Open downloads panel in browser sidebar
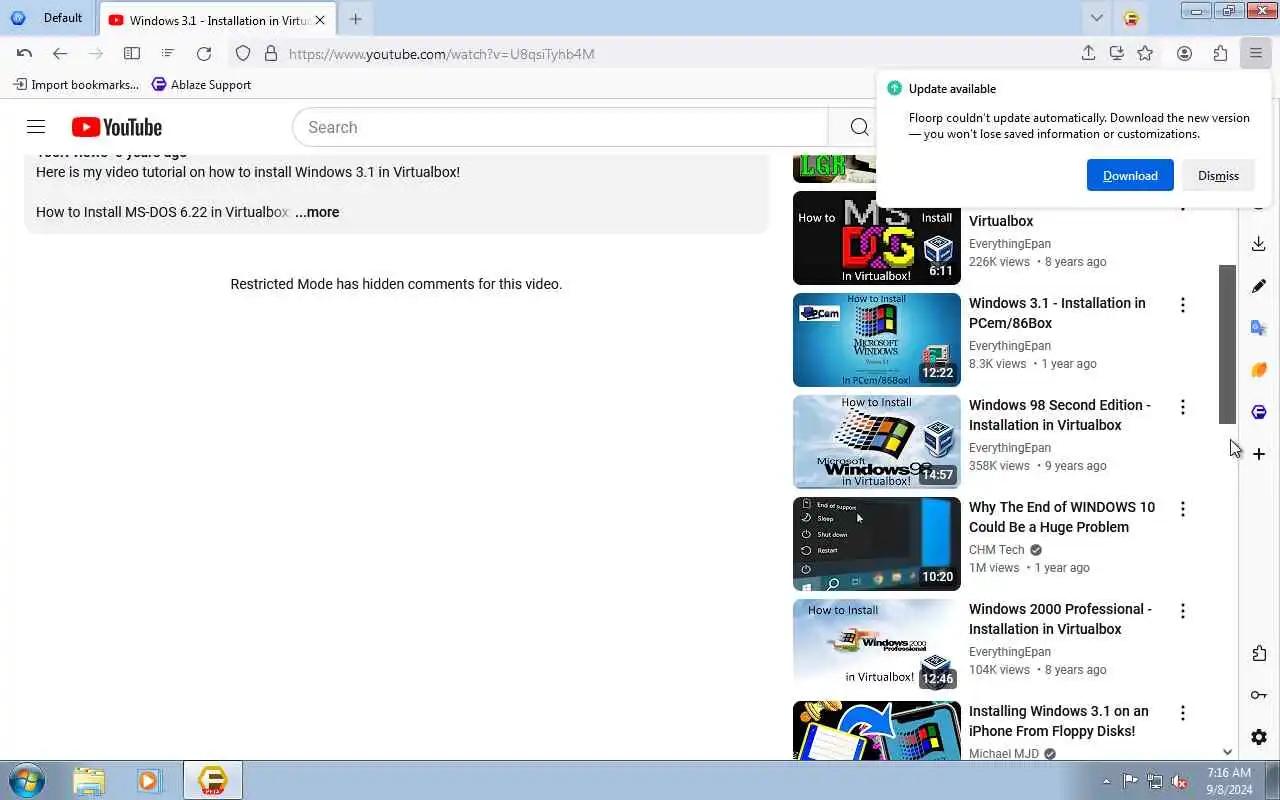Screen dimensions: 1280x800 tap(1259, 244)
